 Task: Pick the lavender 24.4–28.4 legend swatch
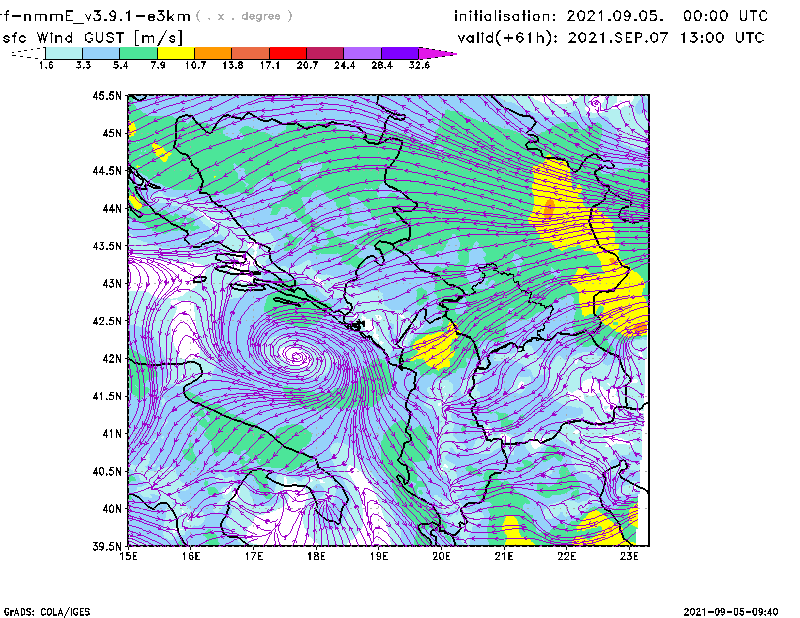click(x=362, y=53)
